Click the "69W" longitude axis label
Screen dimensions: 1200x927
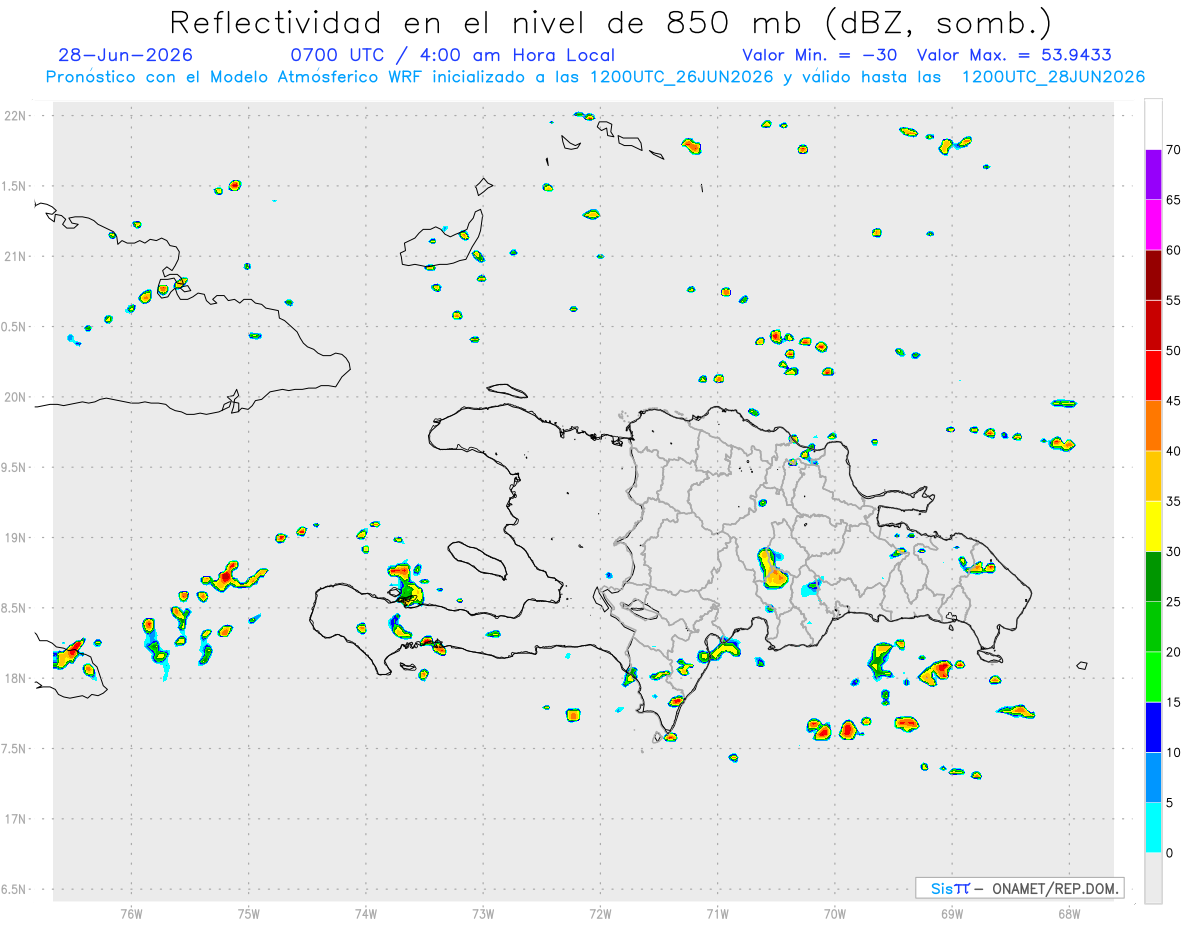(x=952, y=914)
